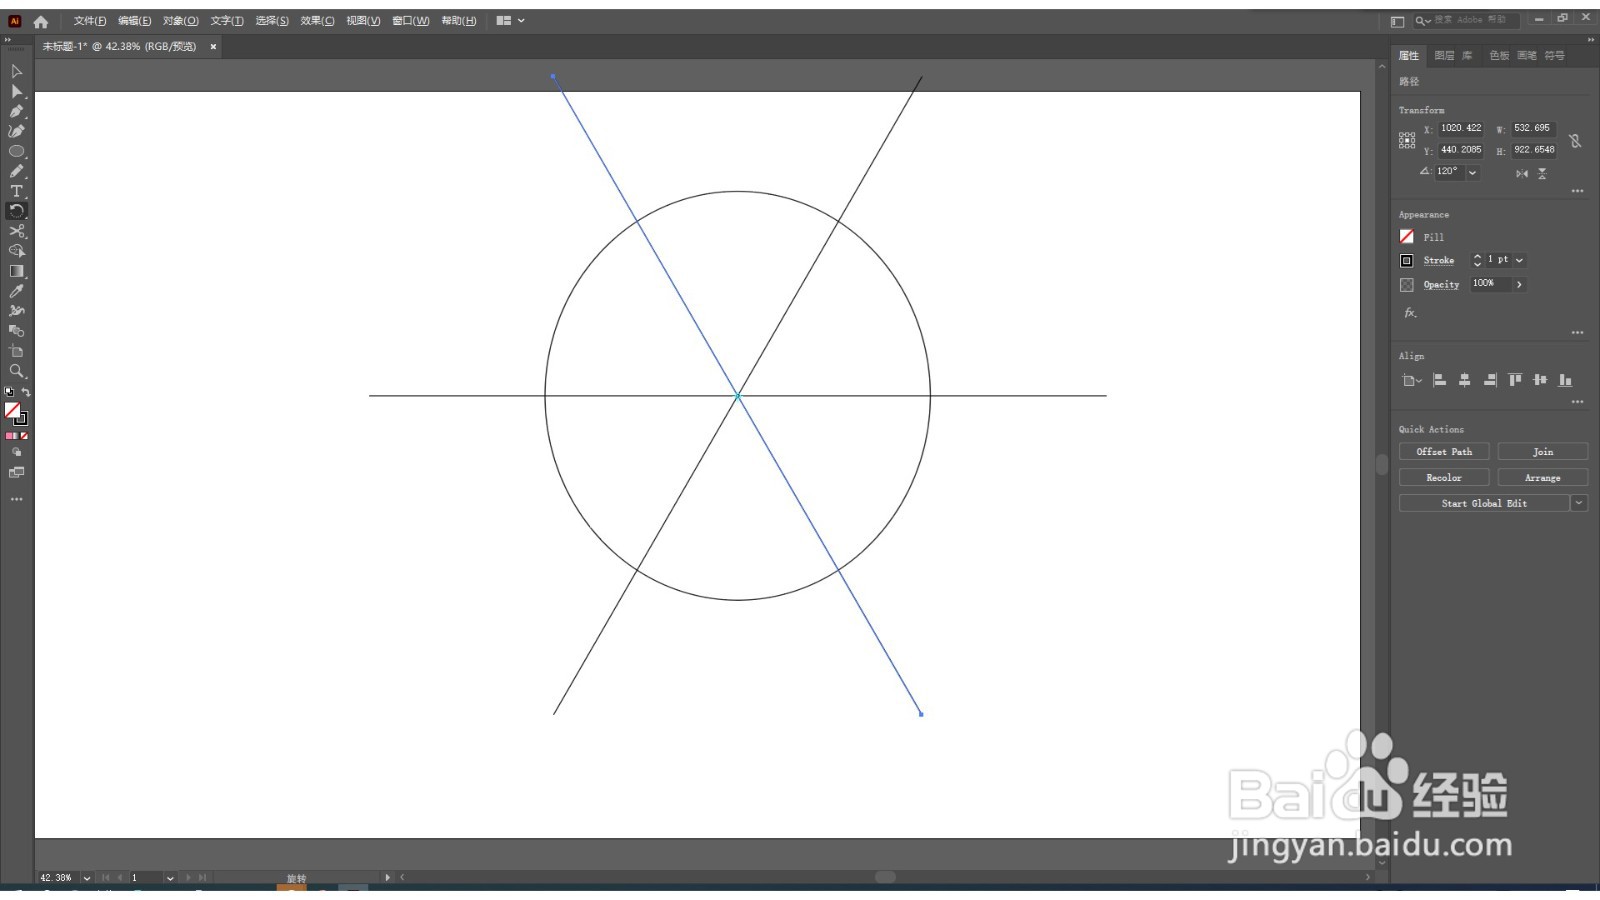1600x900 pixels.
Task: Open Start Global Edit options dropdown
Action: 1579,503
